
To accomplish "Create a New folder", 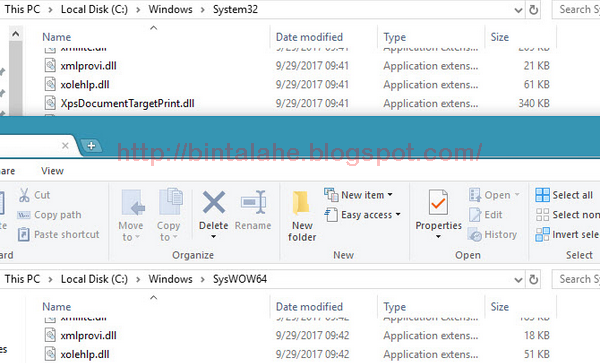I will click(302, 216).
